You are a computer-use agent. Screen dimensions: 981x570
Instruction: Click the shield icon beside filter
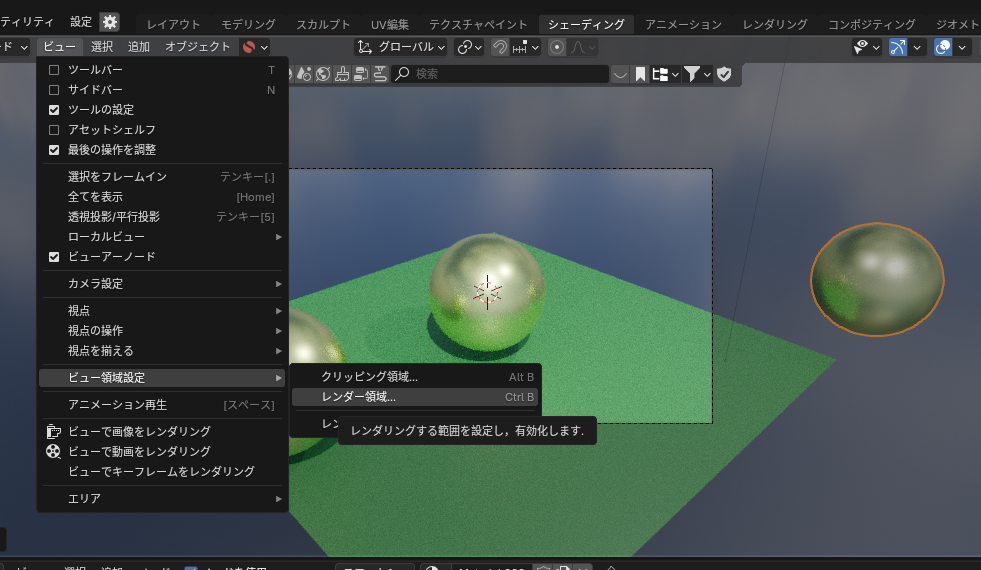pos(724,74)
